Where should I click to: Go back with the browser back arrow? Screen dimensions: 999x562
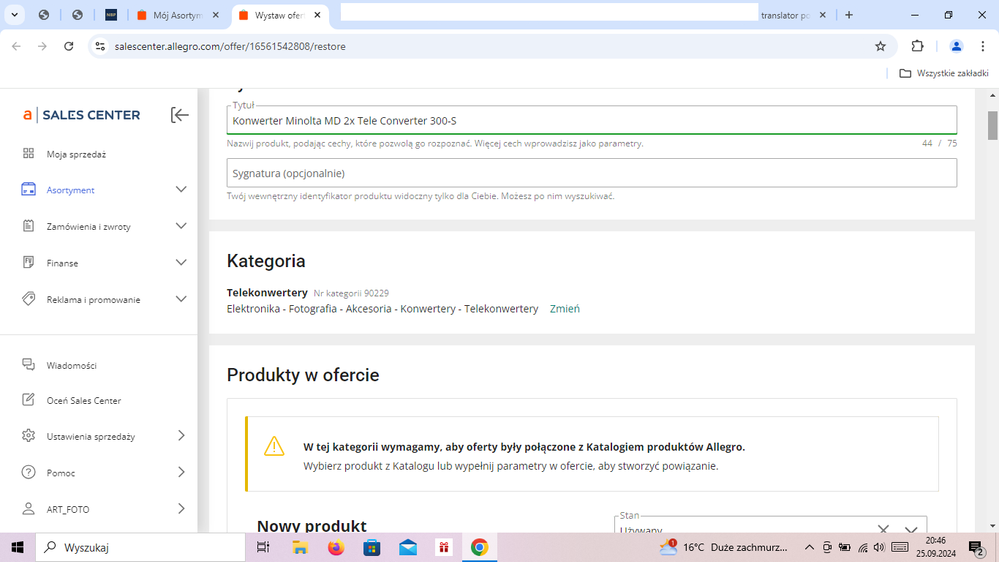(17, 46)
